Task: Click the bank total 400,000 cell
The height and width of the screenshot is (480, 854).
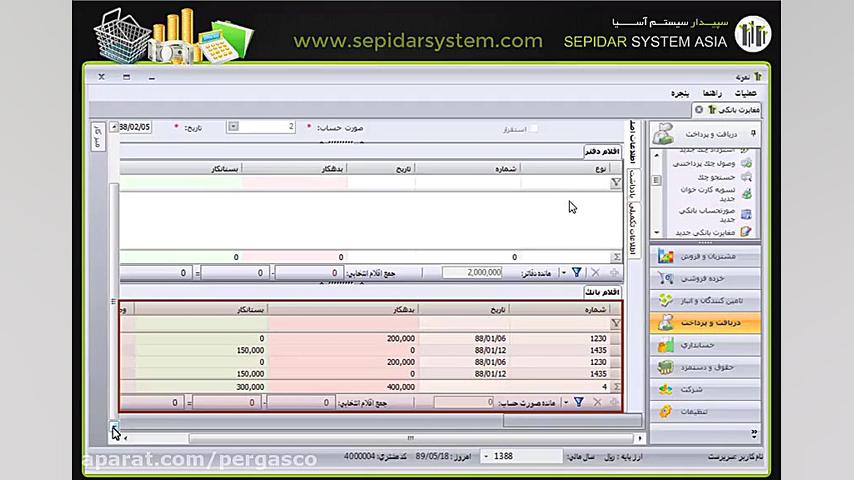Action: pos(343,387)
